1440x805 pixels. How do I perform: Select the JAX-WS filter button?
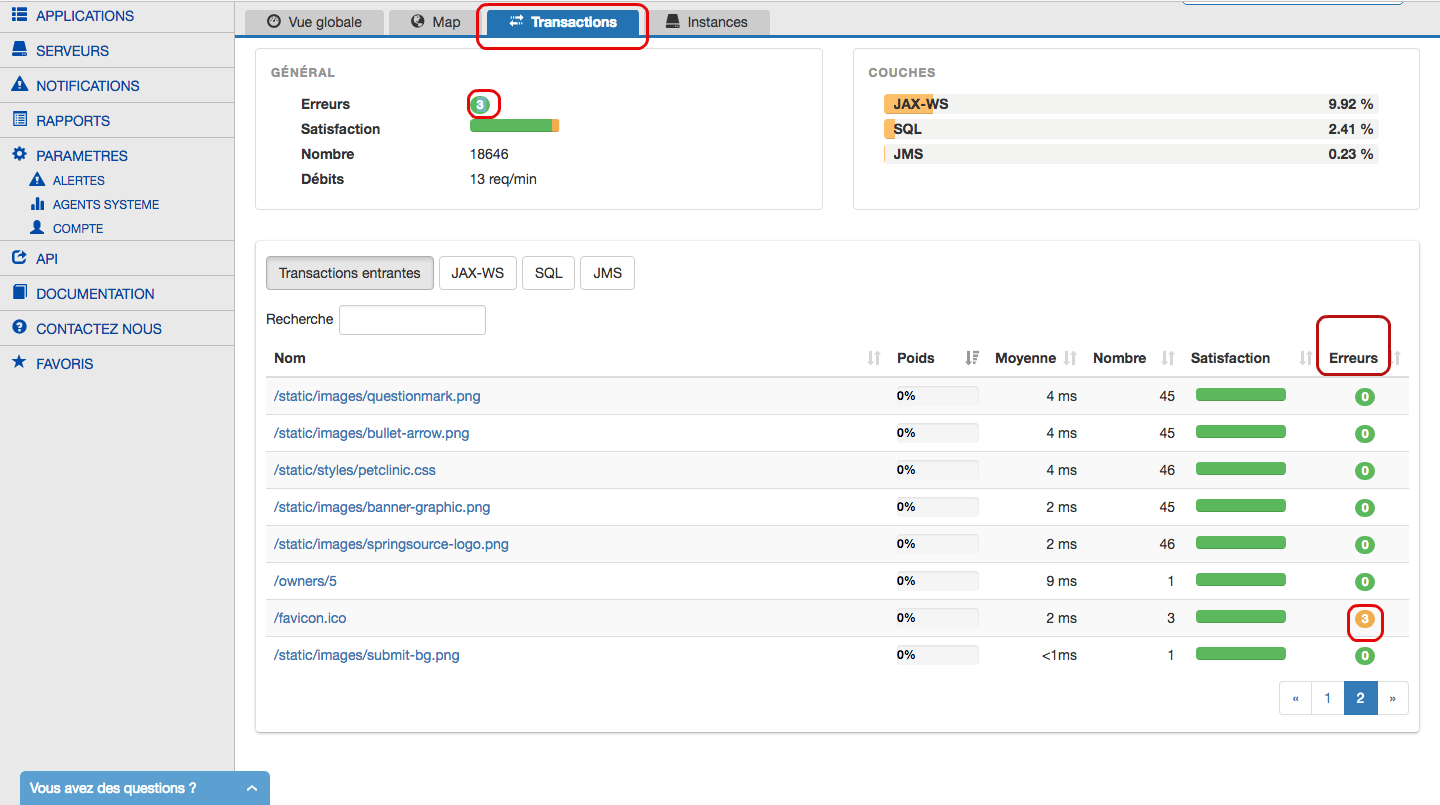[x=477, y=273]
